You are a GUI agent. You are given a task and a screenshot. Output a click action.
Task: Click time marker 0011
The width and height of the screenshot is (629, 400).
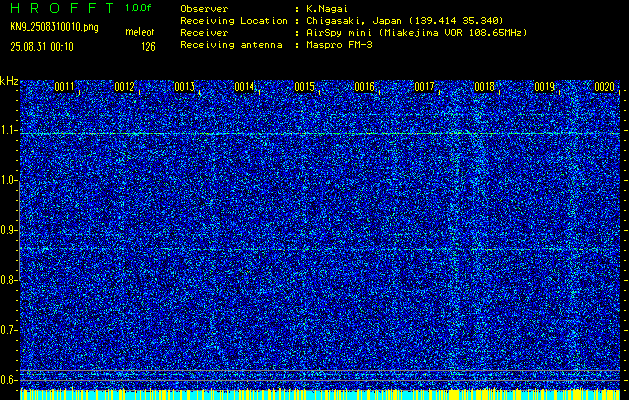tap(65, 87)
